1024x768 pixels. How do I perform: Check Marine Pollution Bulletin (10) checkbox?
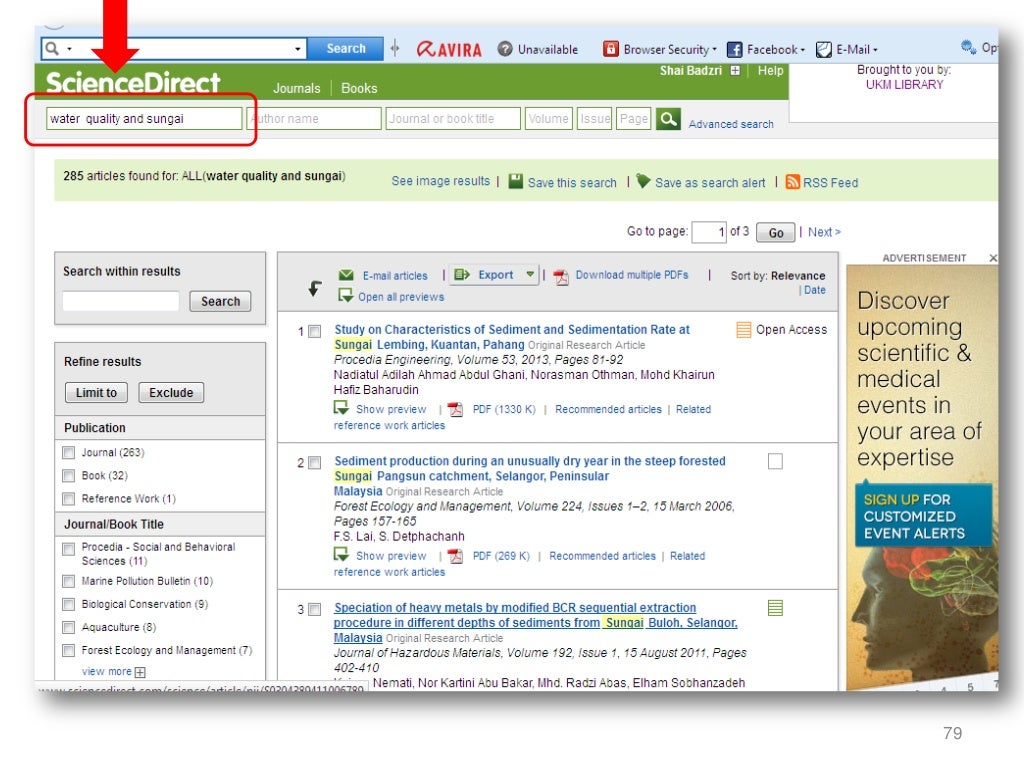click(x=69, y=581)
